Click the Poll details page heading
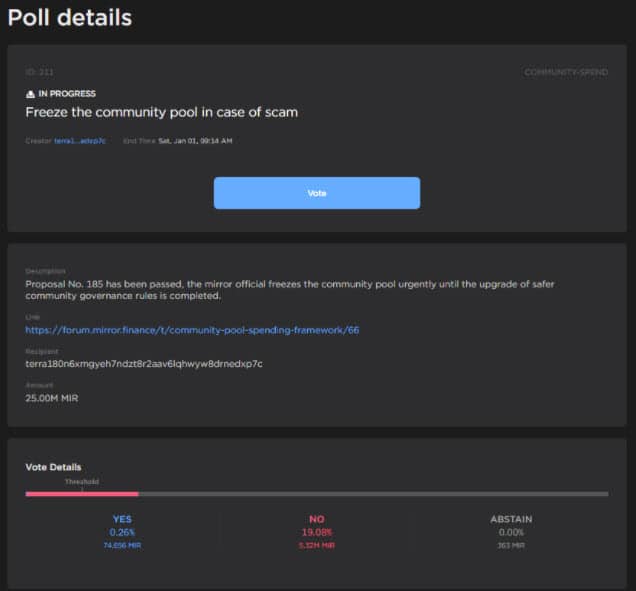Screen dimensions: 636x591 coord(70,18)
